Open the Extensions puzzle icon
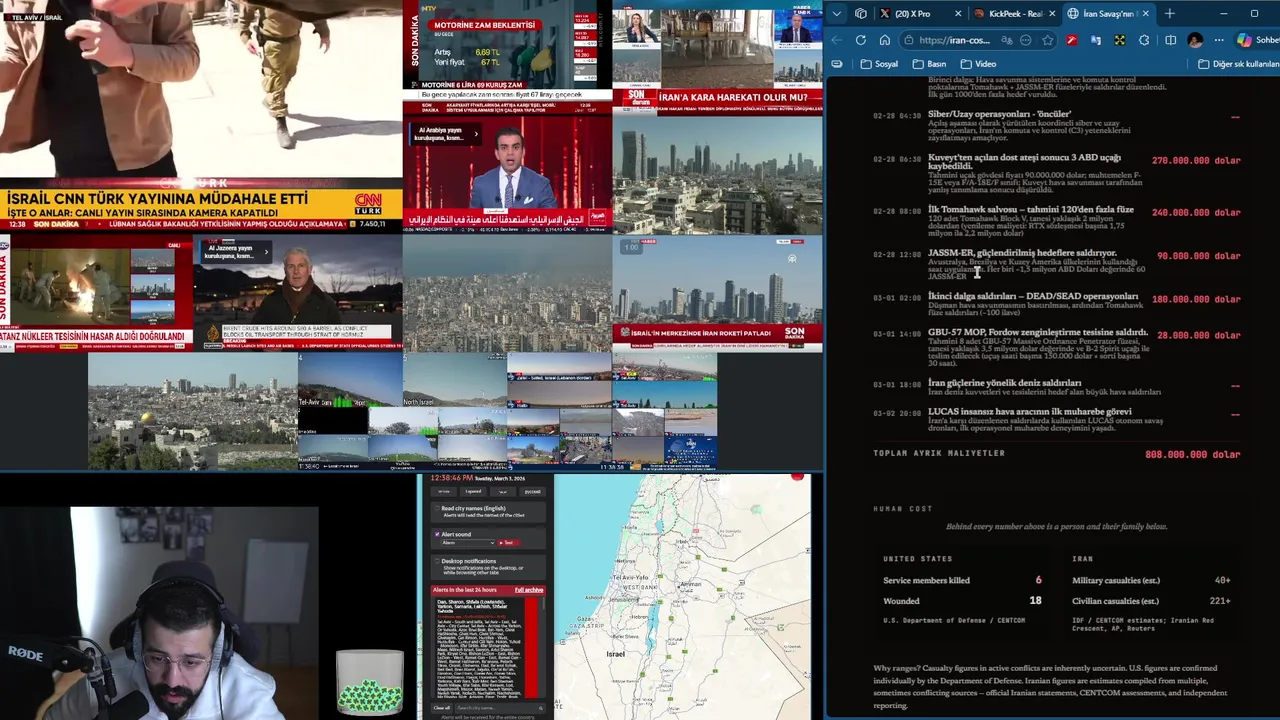Image resolution: width=1280 pixels, height=720 pixels. [1145, 40]
